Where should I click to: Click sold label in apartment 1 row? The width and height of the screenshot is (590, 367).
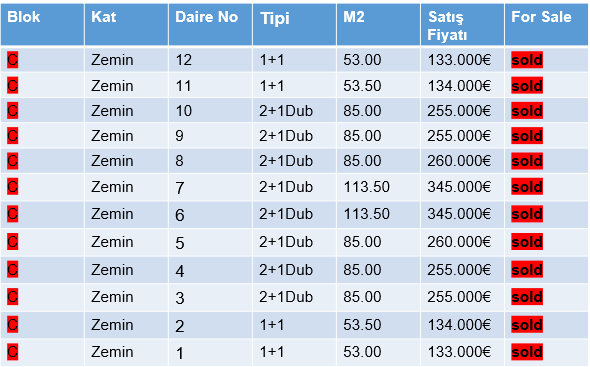coord(527,352)
